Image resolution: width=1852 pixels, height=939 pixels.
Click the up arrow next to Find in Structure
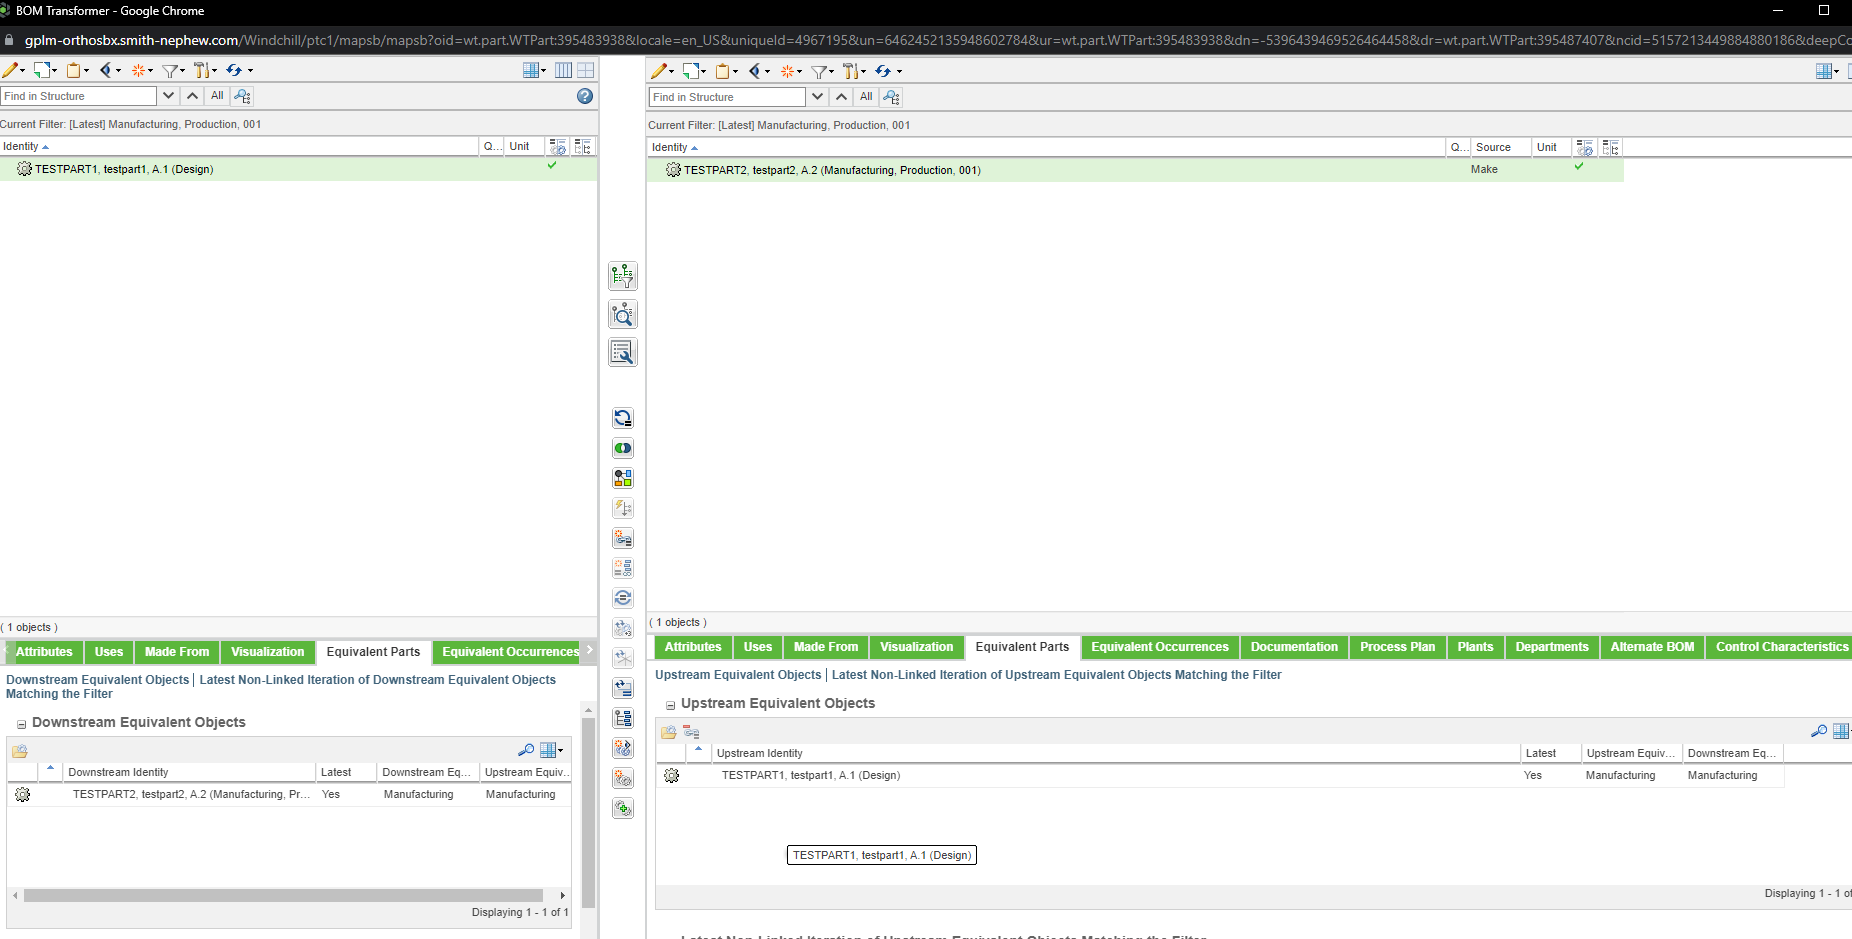click(192, 95)
